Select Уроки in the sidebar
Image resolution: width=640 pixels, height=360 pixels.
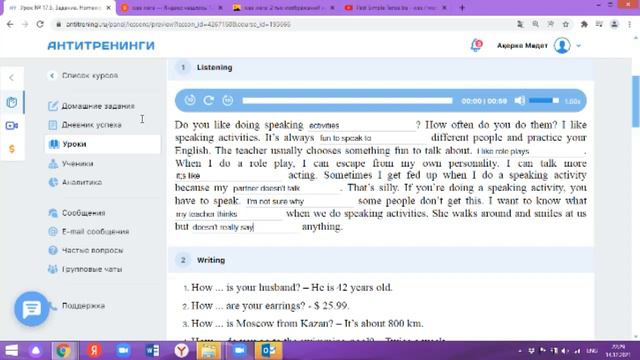tap(102, 144)
